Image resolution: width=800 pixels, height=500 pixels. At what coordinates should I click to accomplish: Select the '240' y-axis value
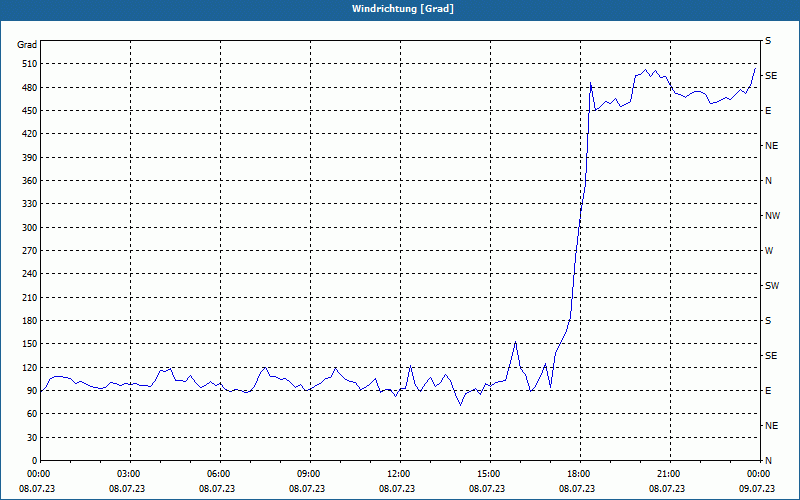click(30, 274)
